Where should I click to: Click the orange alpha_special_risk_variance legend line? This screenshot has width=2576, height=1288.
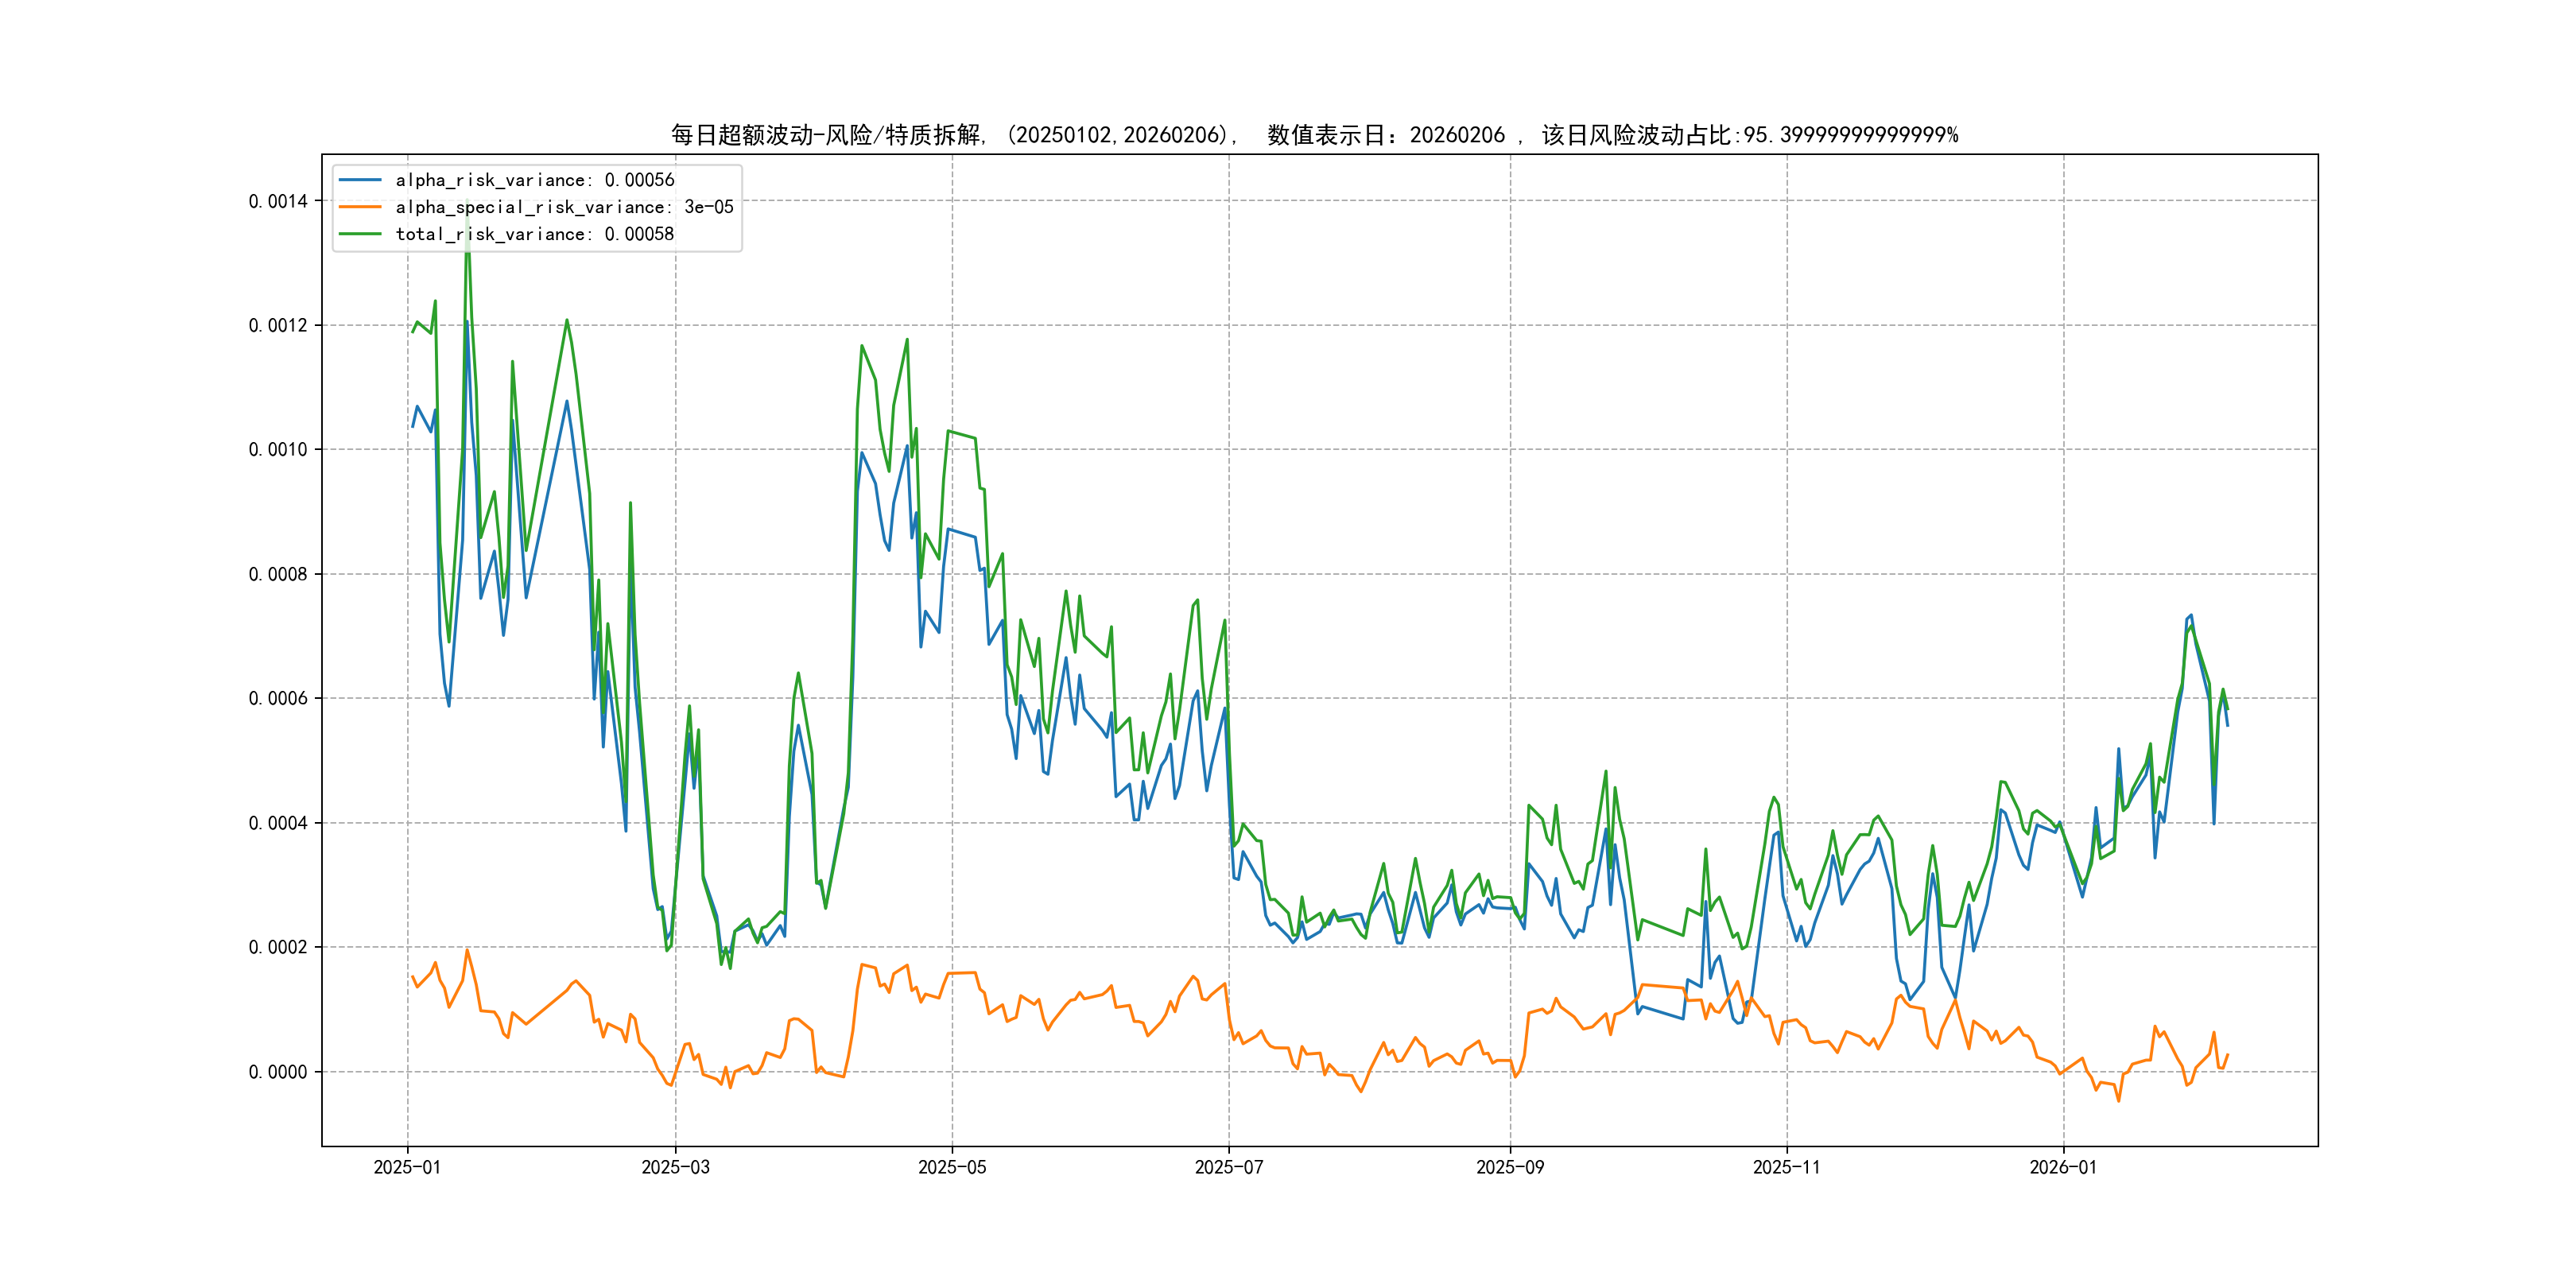click(360, 207)
